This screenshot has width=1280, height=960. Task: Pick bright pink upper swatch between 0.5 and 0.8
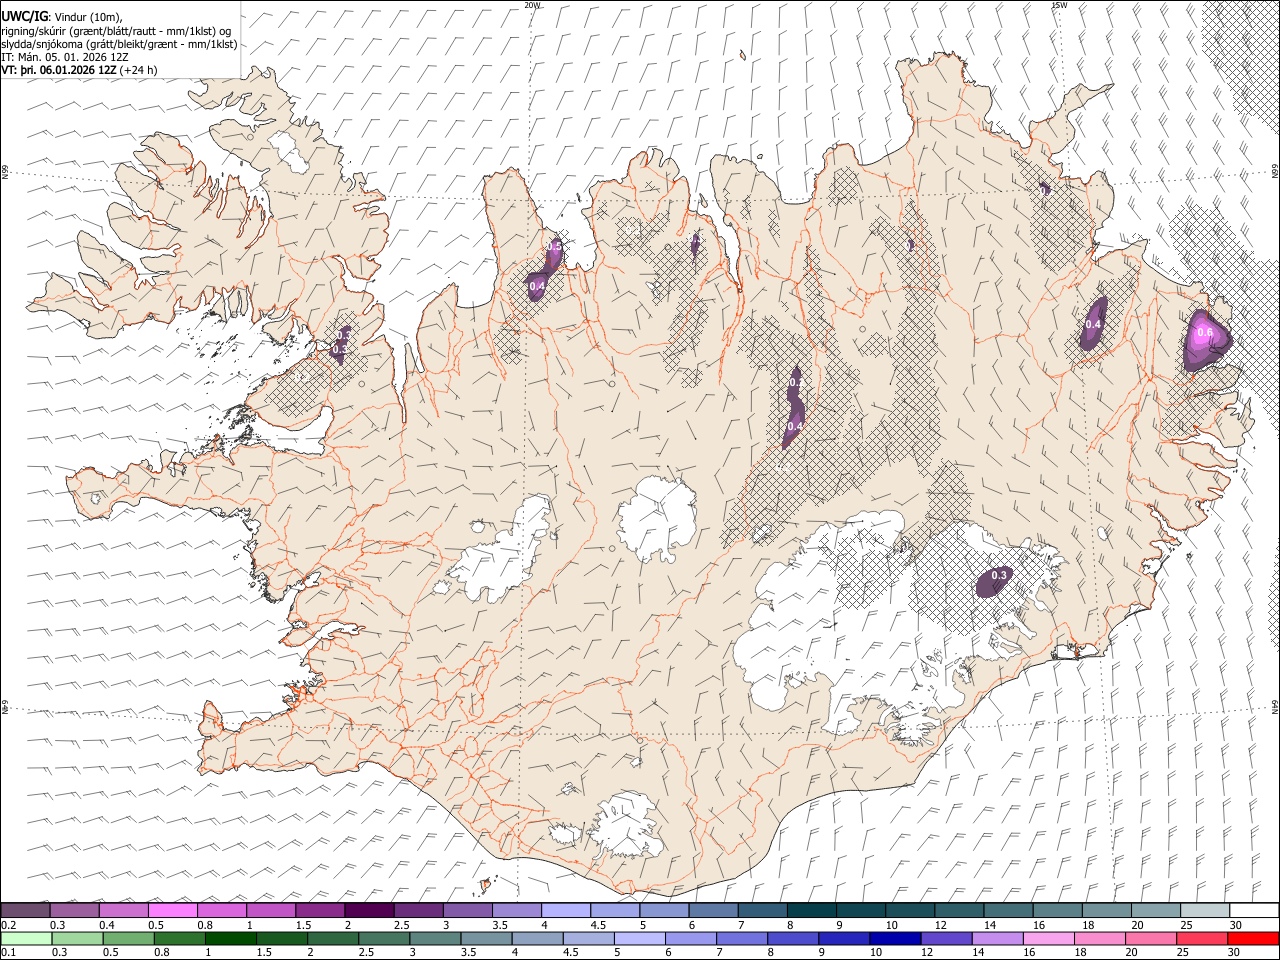[x=172, y=910]
